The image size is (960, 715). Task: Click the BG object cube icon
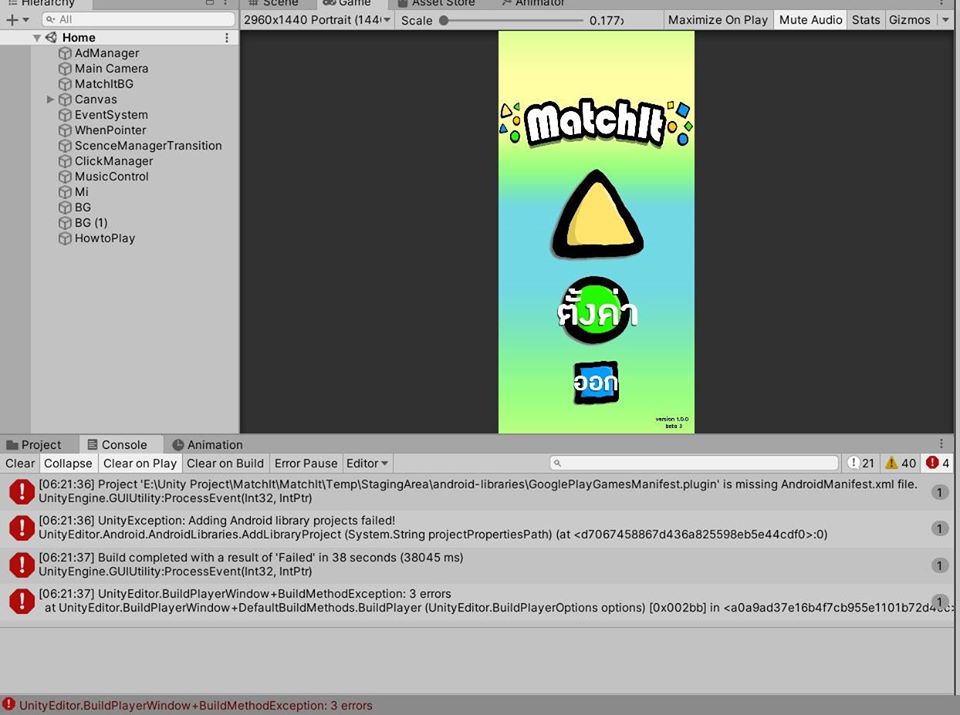(65, 208)
